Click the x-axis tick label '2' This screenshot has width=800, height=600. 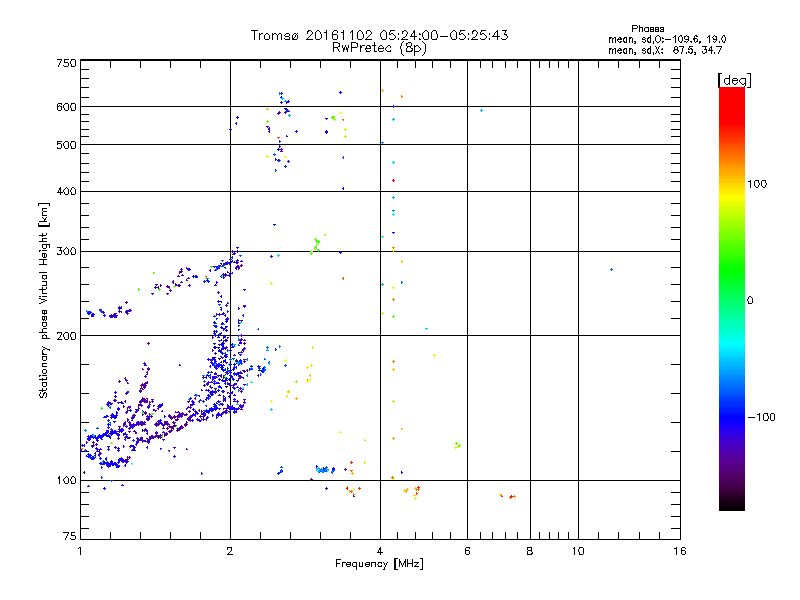coord(230,551)
